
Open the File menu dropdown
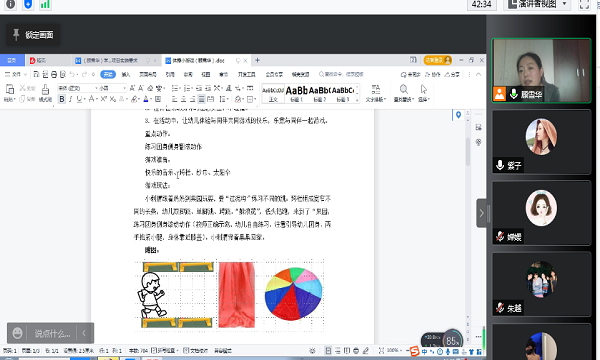pyautogui.click(x=16, y=74)
